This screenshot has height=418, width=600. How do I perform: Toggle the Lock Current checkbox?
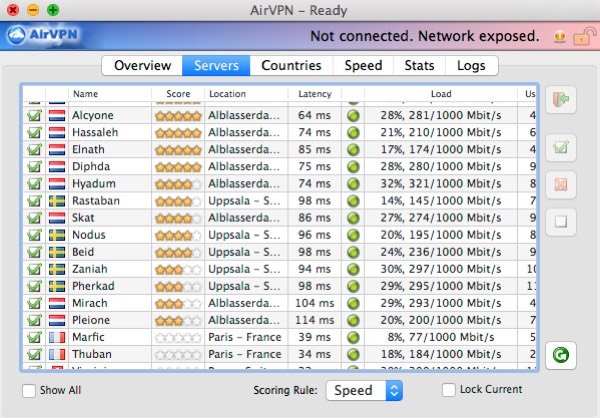click(x=449, y=390)
